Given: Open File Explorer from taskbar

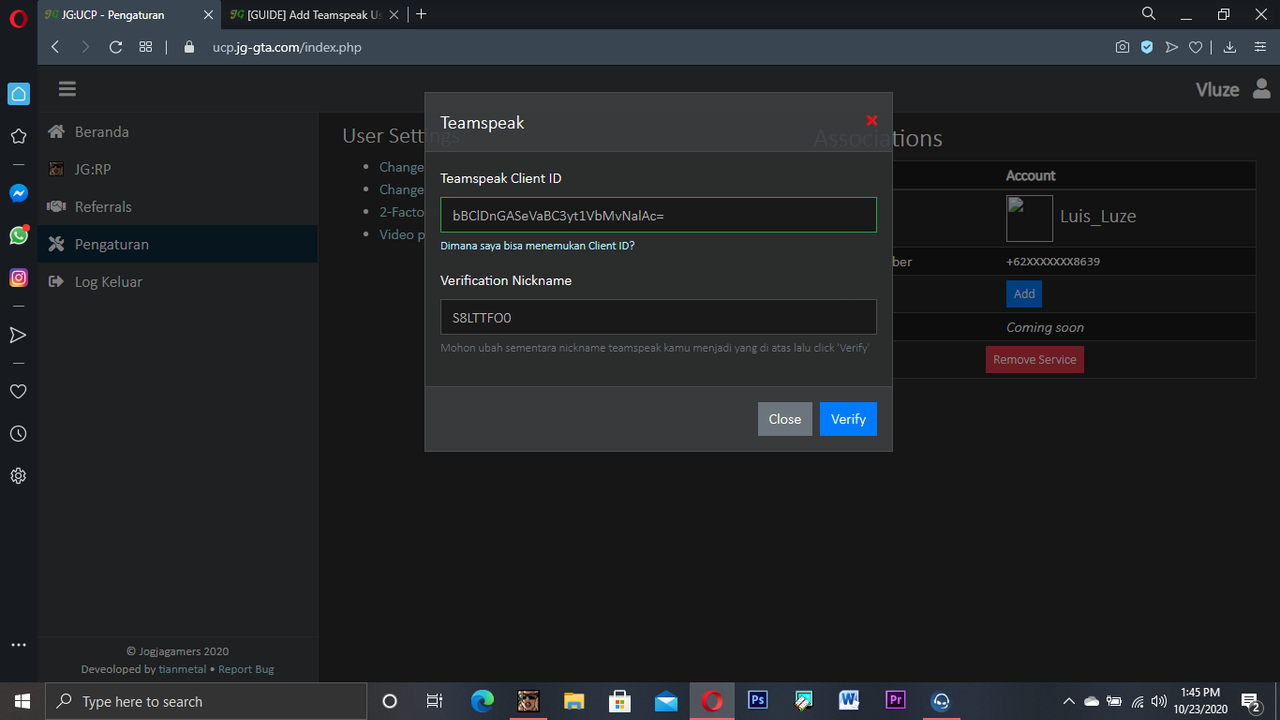Looking at the screenshot, I should (574, 701).
